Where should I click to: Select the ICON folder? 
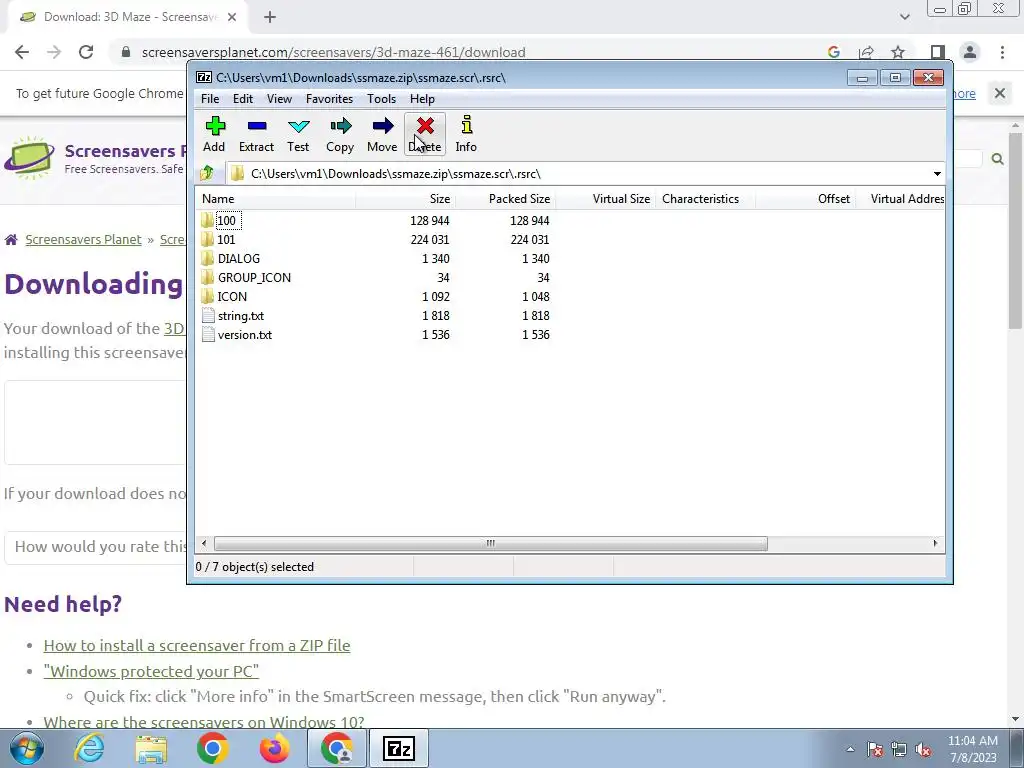[x=232, y=296]
